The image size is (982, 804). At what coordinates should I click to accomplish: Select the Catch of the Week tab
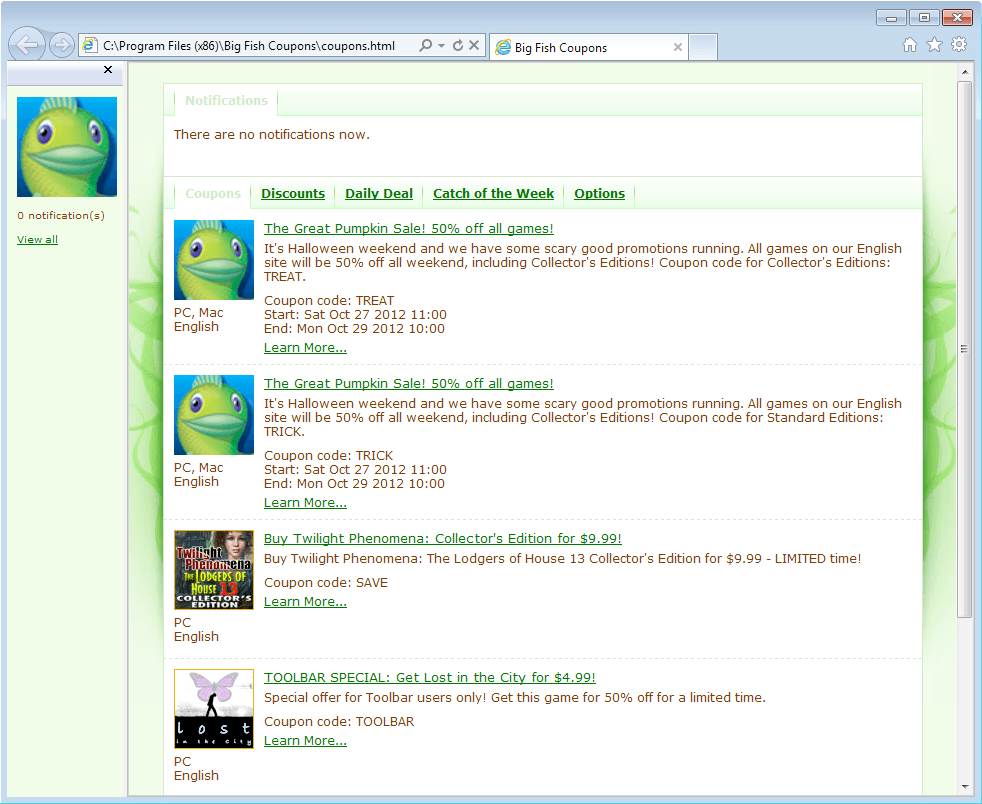[x=493, y=193]
